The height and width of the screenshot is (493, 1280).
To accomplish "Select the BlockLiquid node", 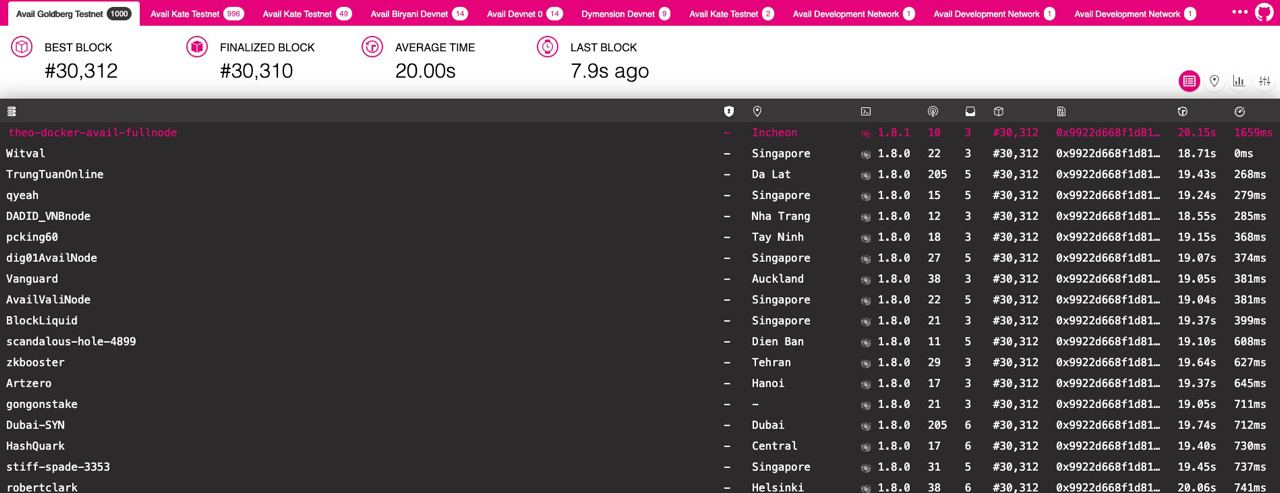I will coord(640,321).
